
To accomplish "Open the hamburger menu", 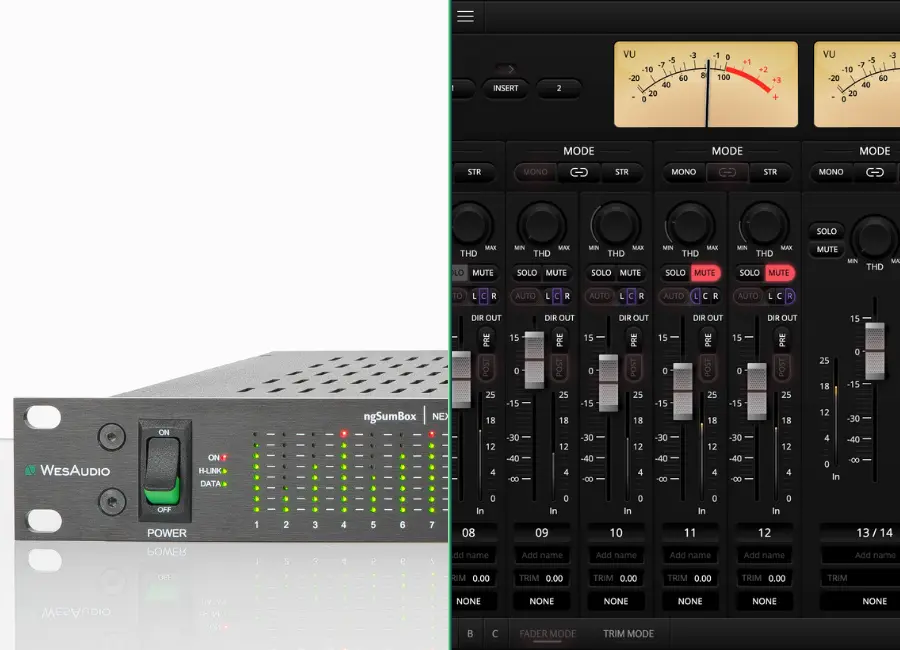I will coord(465,15).
